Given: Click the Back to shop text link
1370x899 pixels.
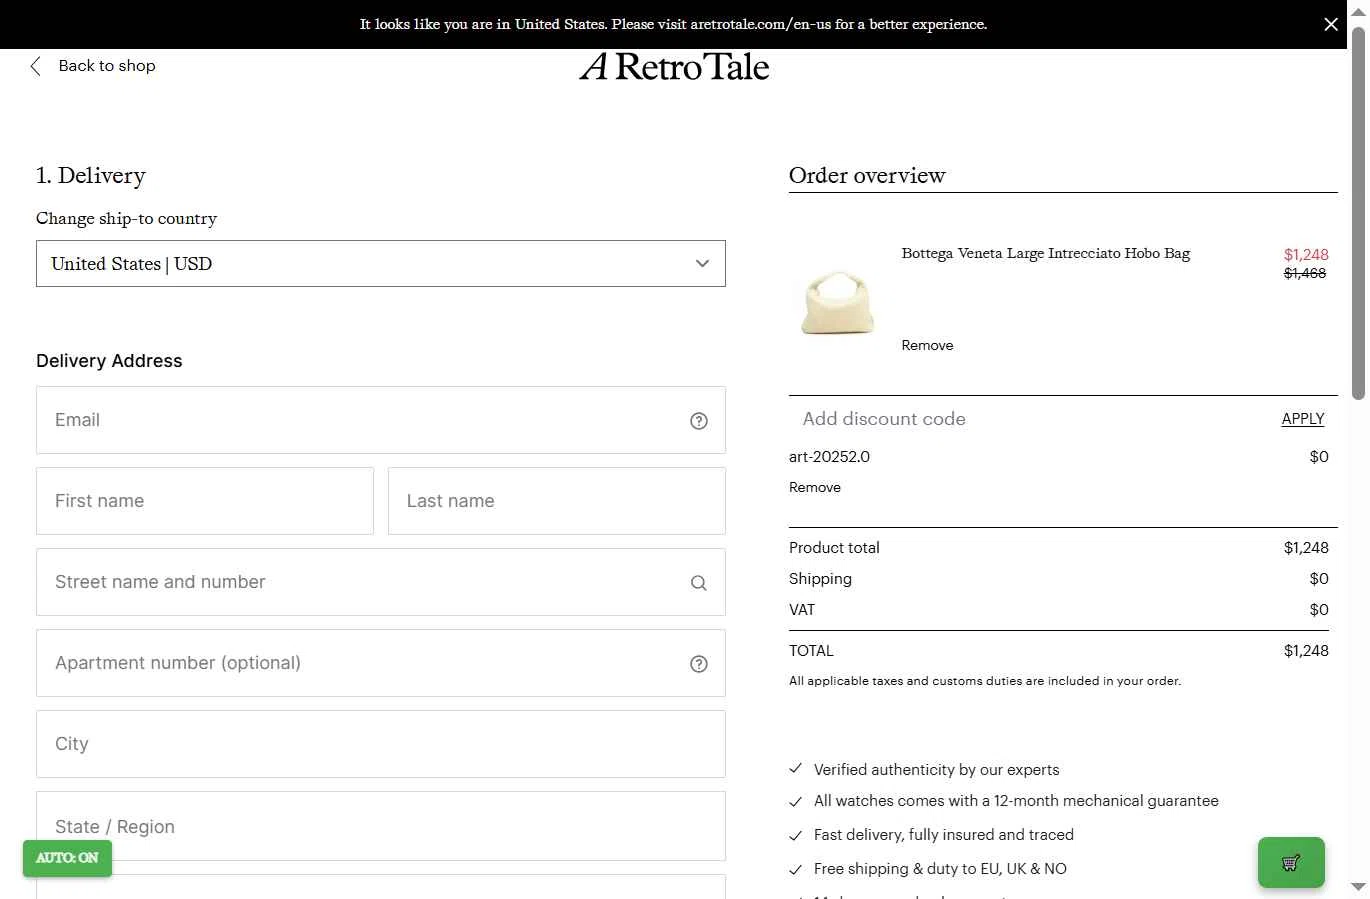Looking at the screenshot, I should point(107,66).
